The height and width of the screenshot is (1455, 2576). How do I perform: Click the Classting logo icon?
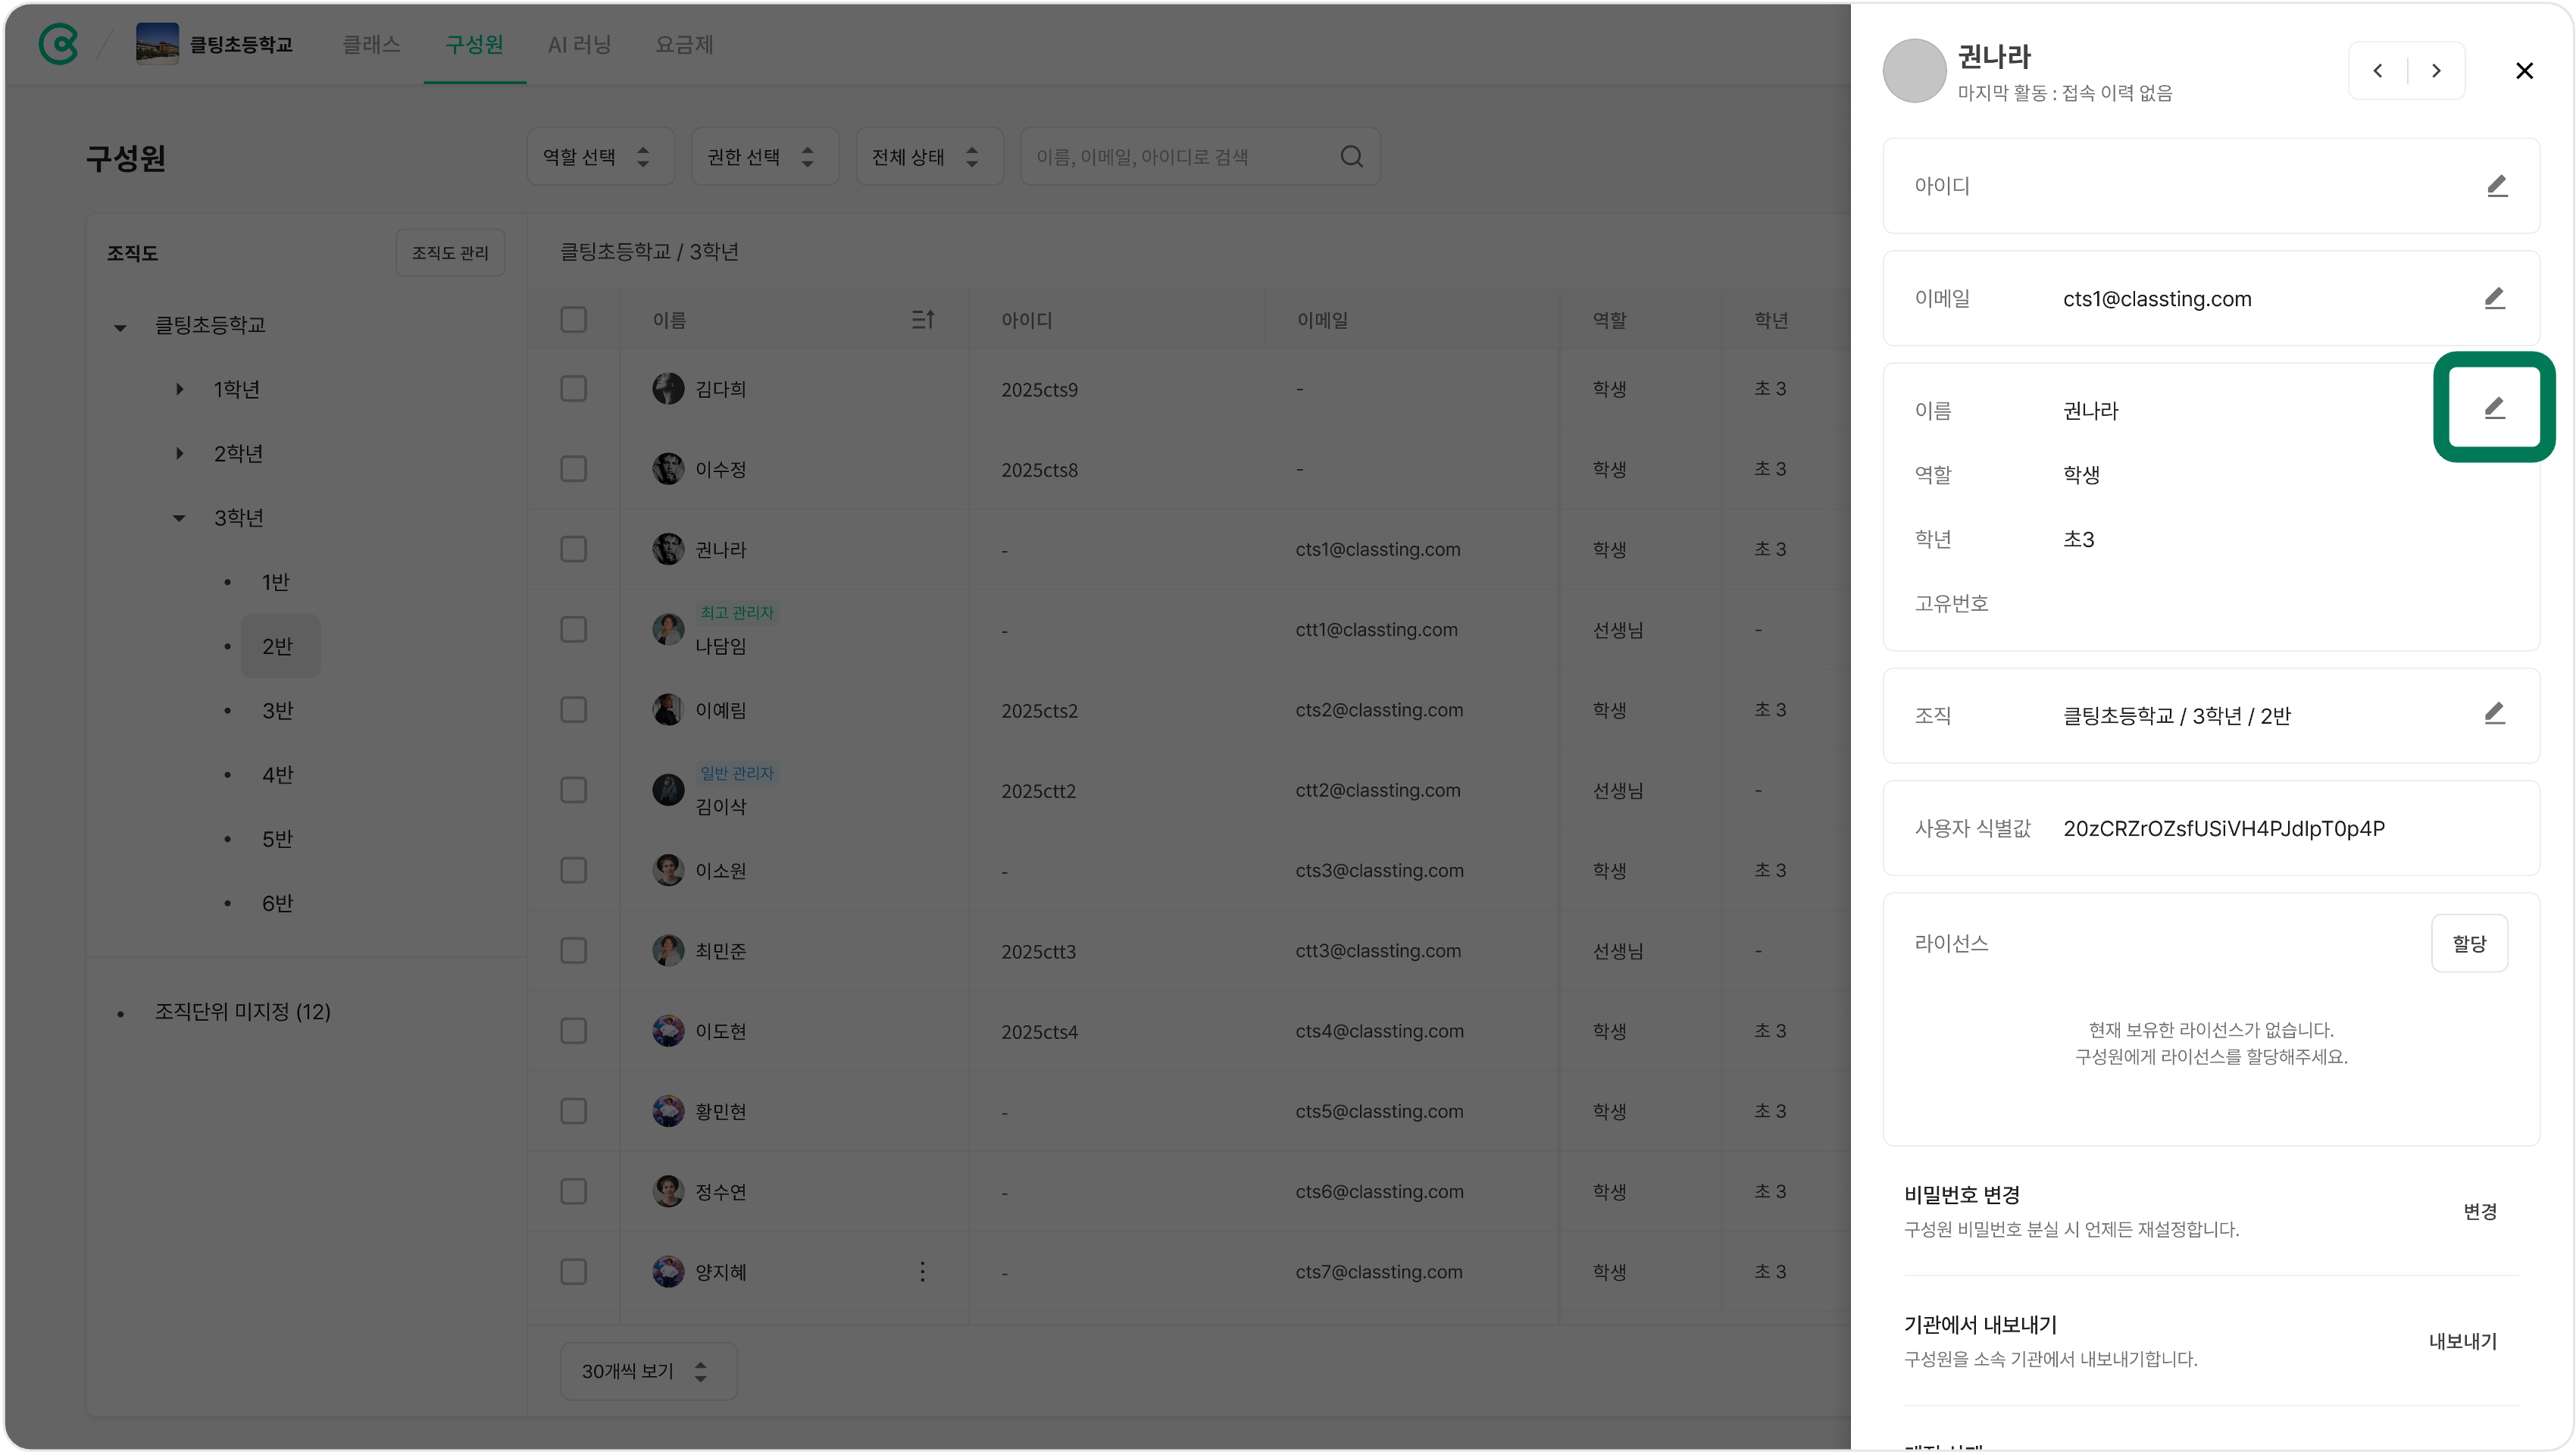(x=58, y=44)
